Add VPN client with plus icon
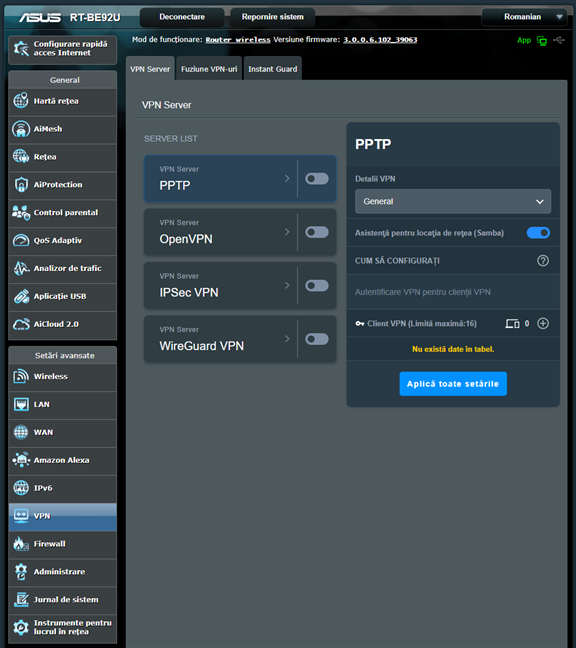Image resolution: width=576 pixels, height=648 pixels. [543, 324]
